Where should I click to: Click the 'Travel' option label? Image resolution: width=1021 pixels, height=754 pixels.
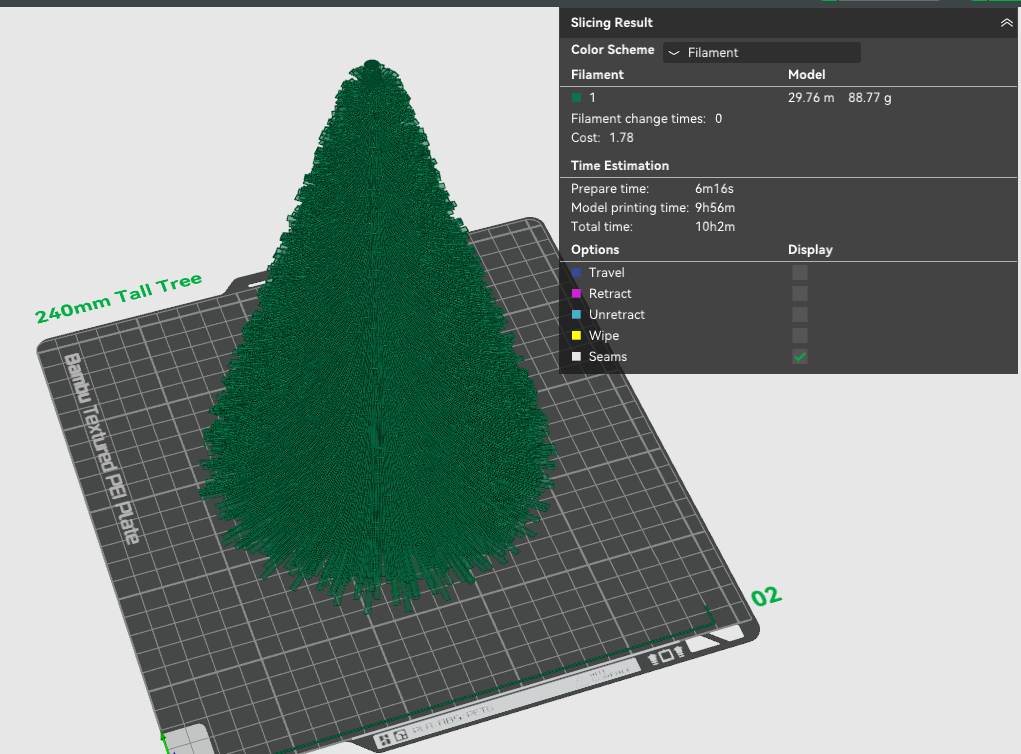[x=606, y=273]
